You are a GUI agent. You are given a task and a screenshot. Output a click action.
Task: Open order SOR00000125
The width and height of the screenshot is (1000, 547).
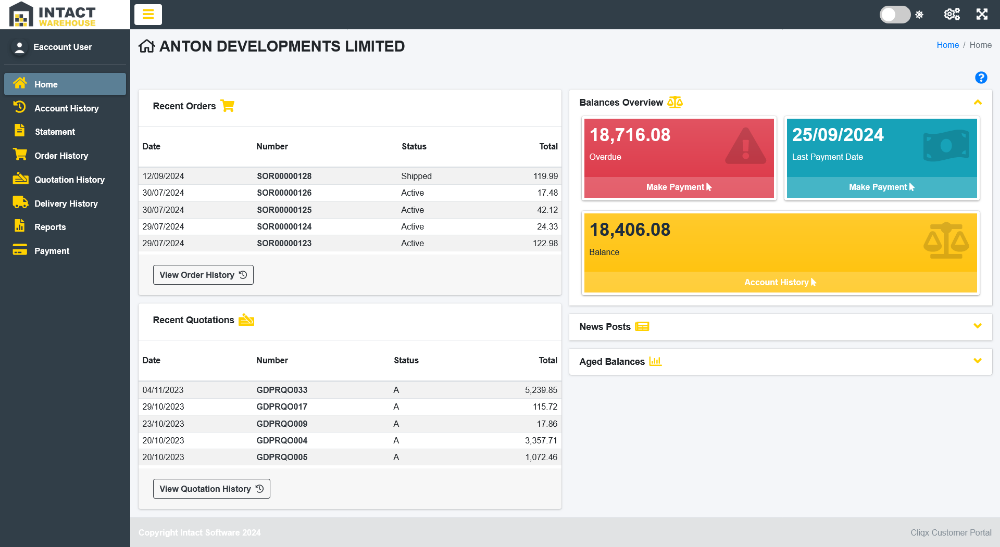(284, 210)
